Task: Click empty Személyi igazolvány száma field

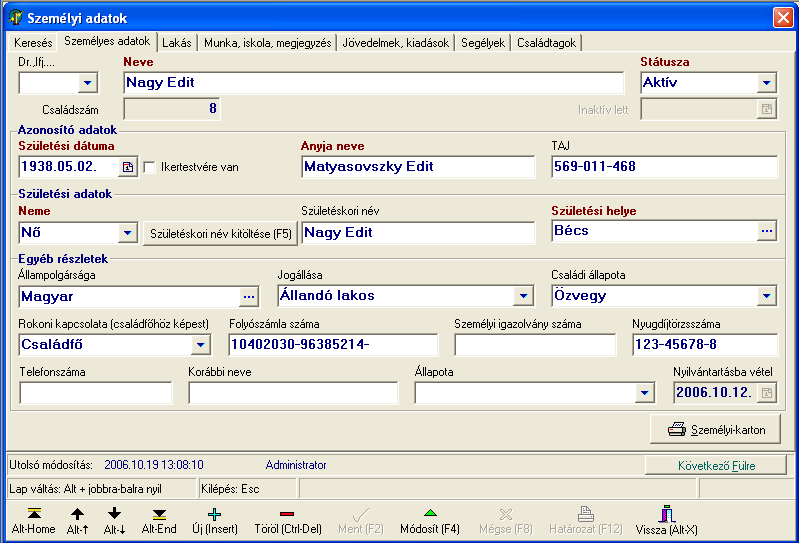Action: click(535, 345)
